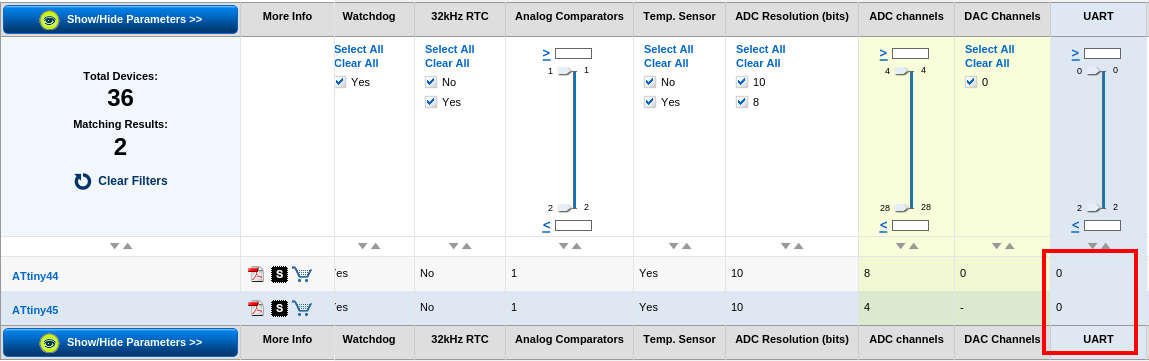Add ATtiny45 to shopping cart
This screenshot has height=361, width=1149.
(302, 308)
